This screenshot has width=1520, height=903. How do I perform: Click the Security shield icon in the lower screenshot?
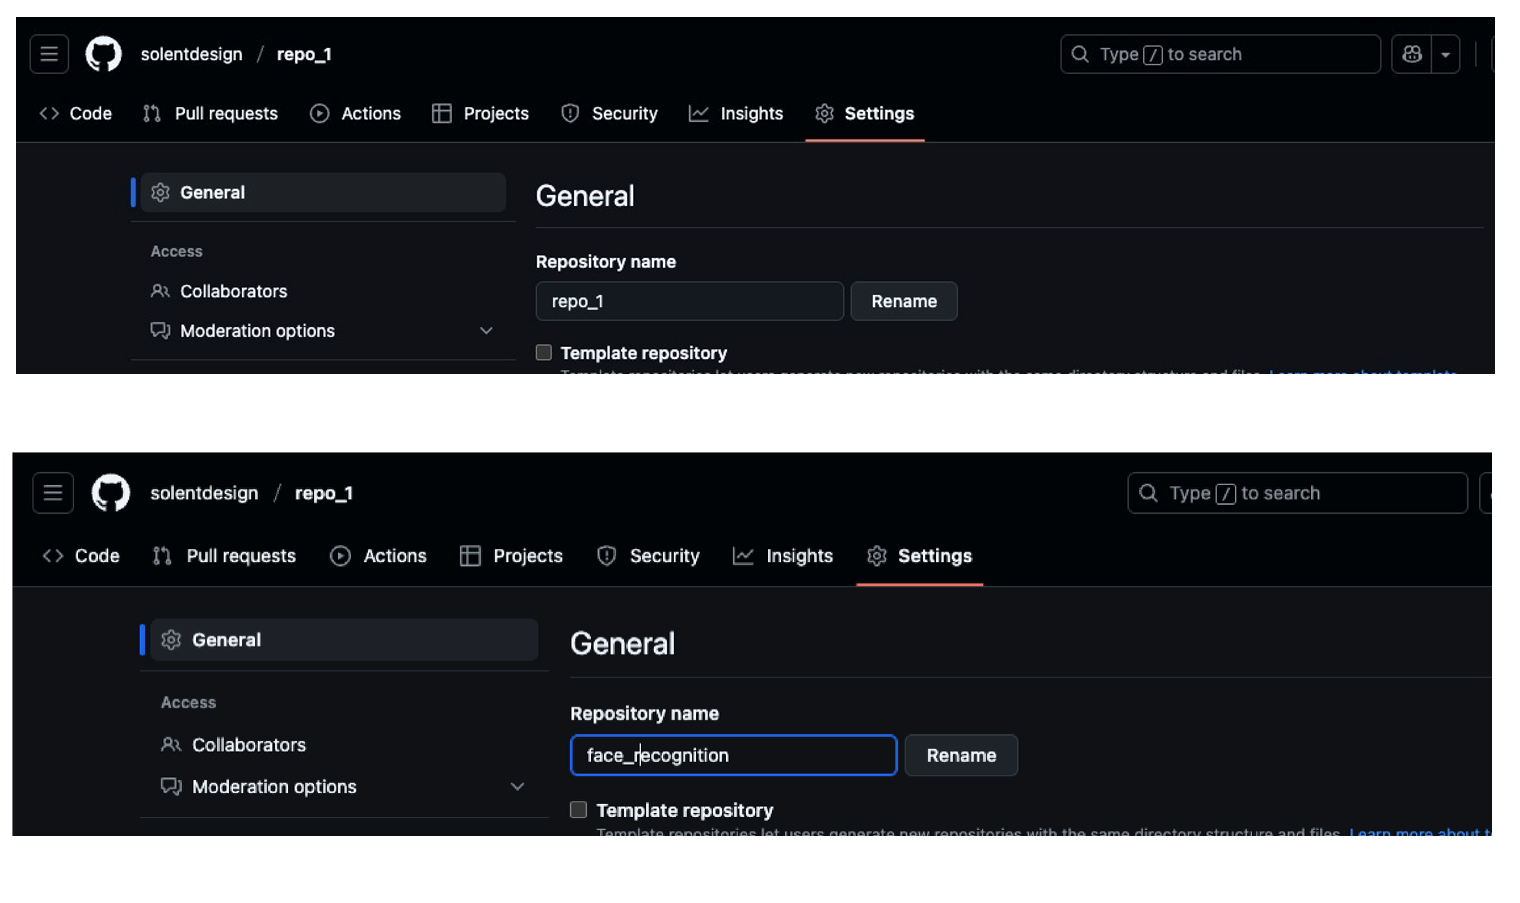click(x=606, y=556)
